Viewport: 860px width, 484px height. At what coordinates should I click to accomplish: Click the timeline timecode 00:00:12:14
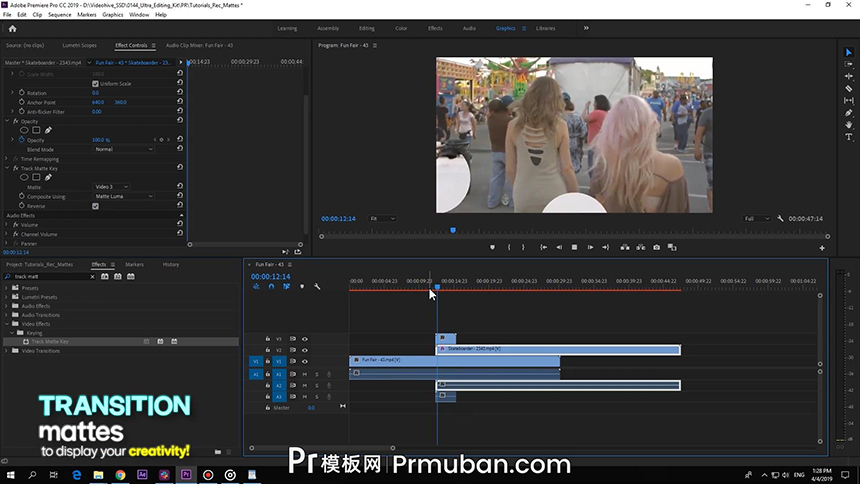pos(270,277)
